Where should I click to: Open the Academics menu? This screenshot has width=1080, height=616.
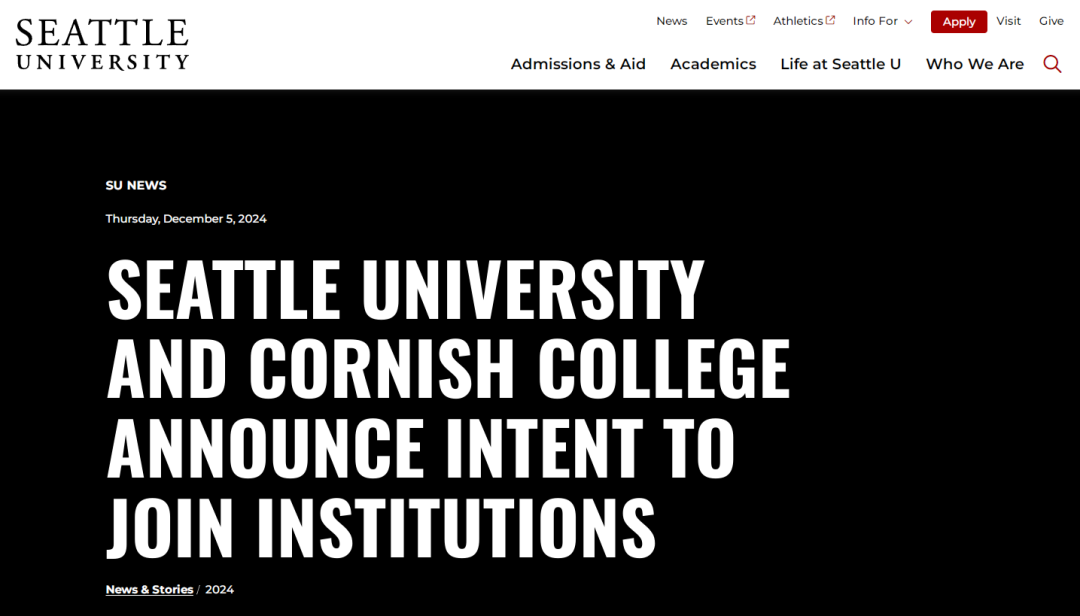click(x=713, y=64)
